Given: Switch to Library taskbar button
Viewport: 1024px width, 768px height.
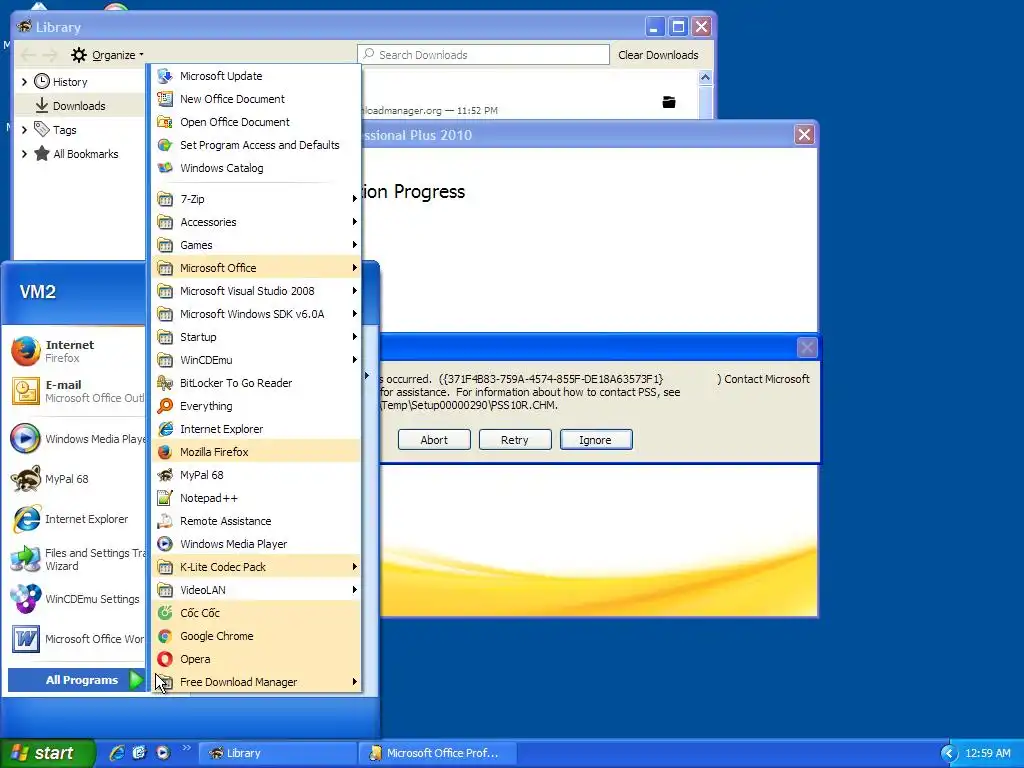Looking at the screenshot, I should [x=276, y=753].
